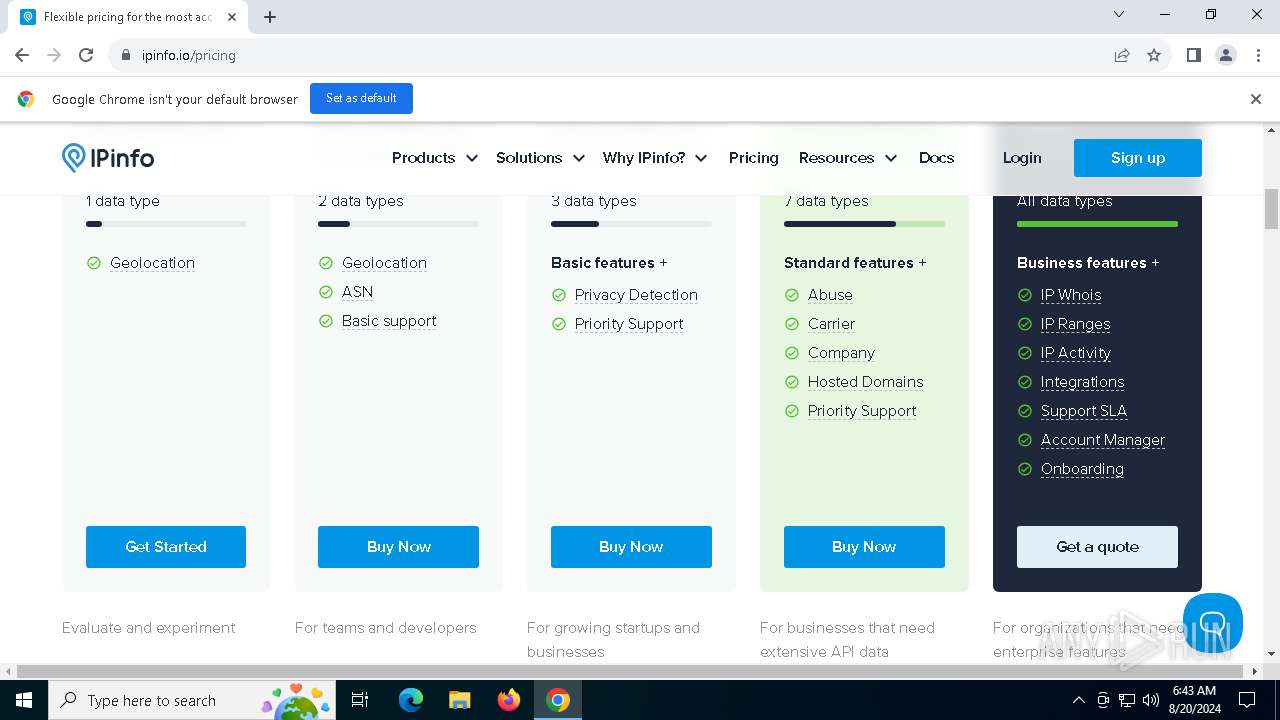The image size is (1280, 720).
Task: Set Chrome as default browser
Action: (x=361, y=98)
